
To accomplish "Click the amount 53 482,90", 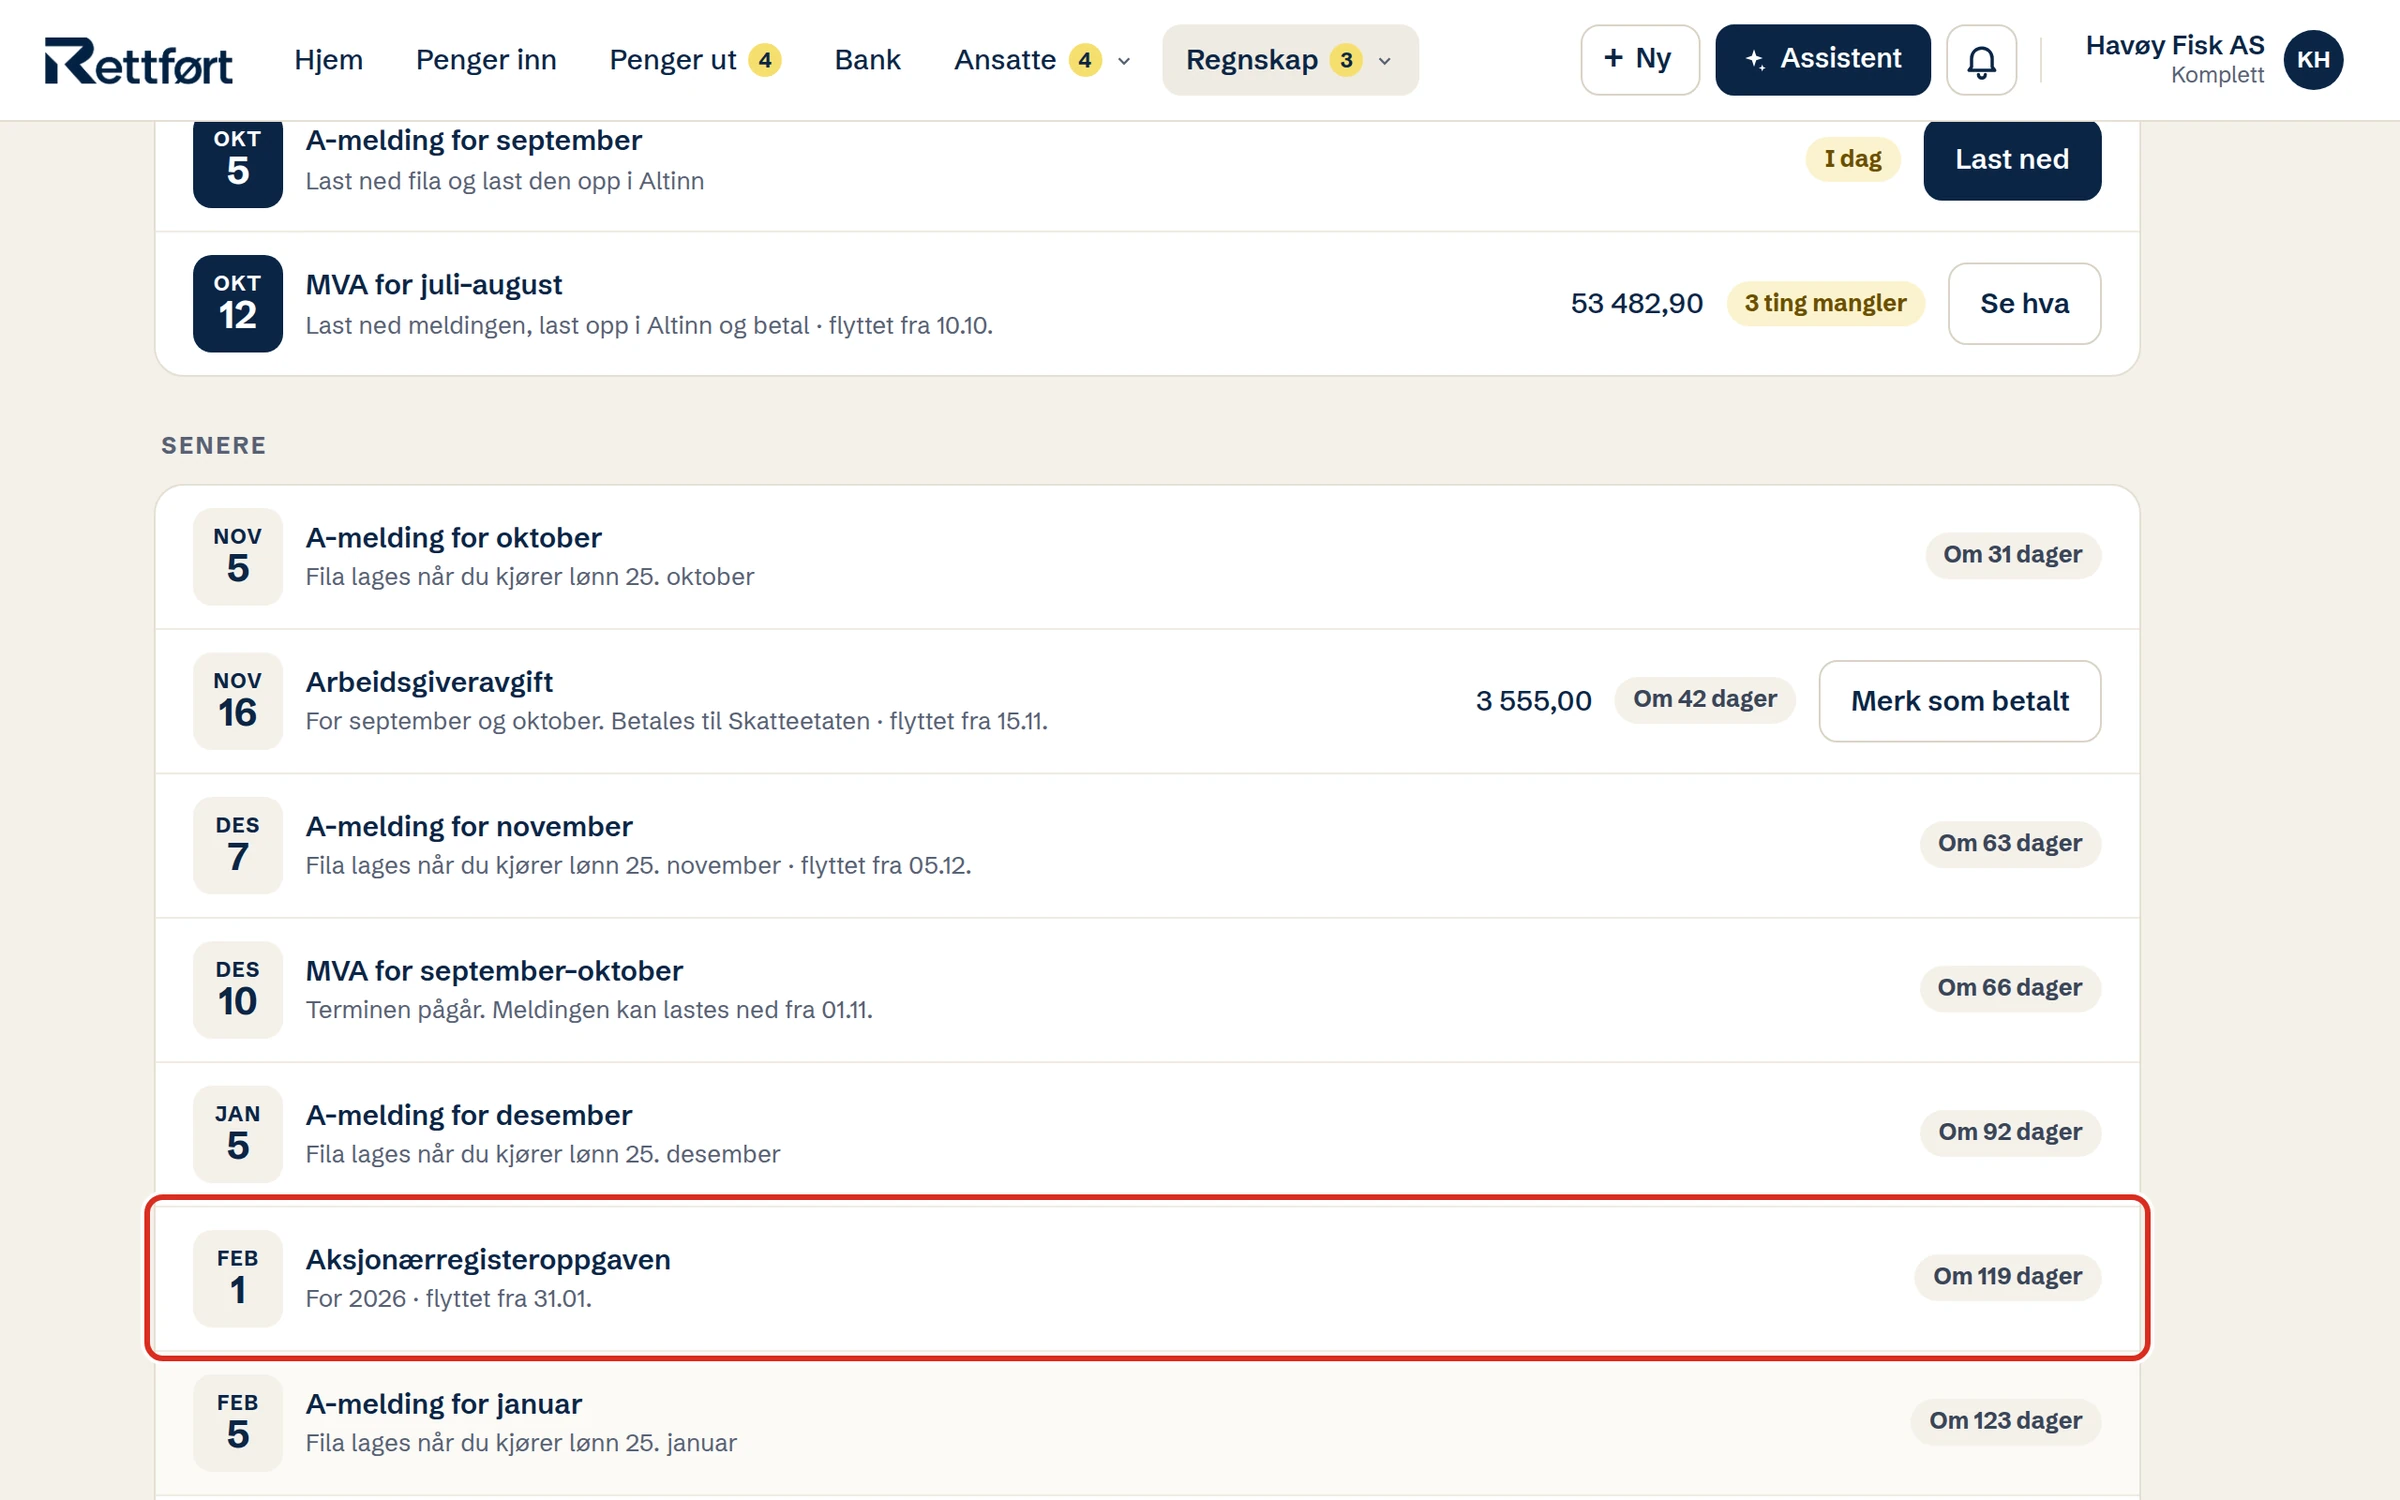I will point(1636,304).
